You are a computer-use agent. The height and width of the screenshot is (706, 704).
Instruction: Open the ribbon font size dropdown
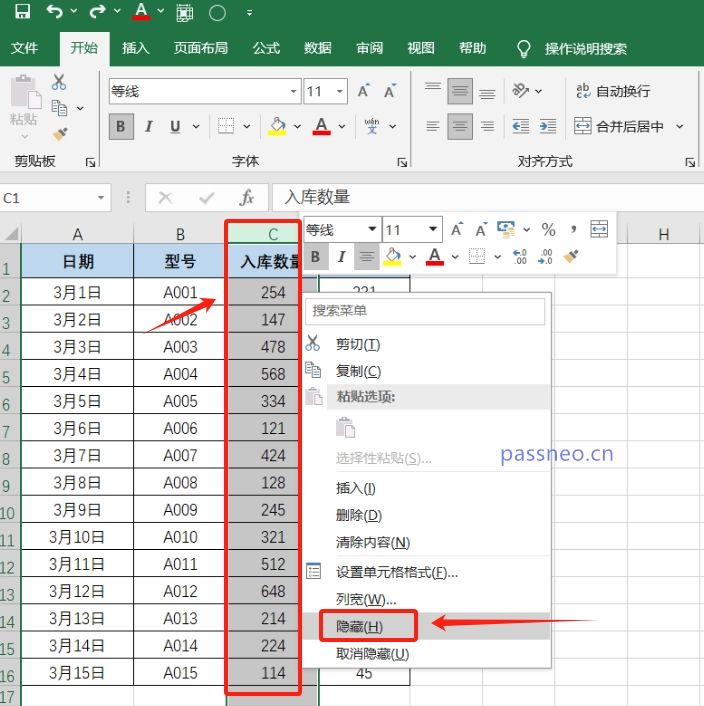pos(340,91)
